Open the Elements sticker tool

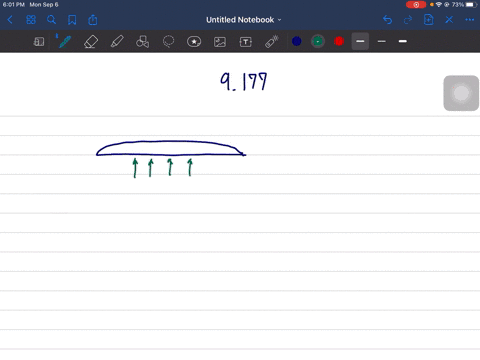click(x=194, y=42)
